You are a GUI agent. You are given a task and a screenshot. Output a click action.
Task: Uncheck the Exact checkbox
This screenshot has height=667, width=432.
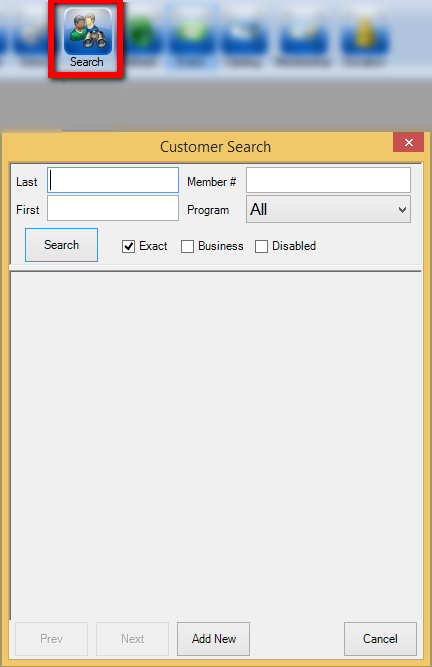128,246
